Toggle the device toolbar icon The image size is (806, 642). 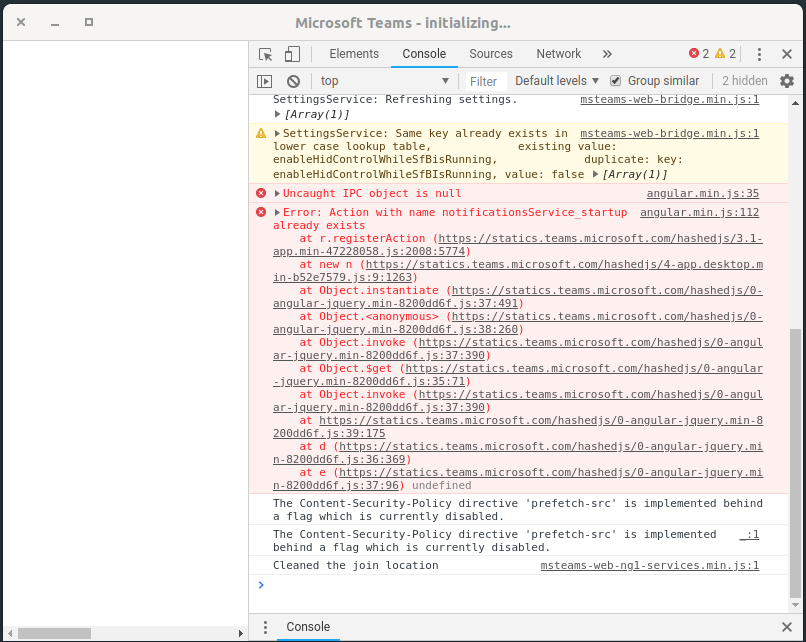292,54
